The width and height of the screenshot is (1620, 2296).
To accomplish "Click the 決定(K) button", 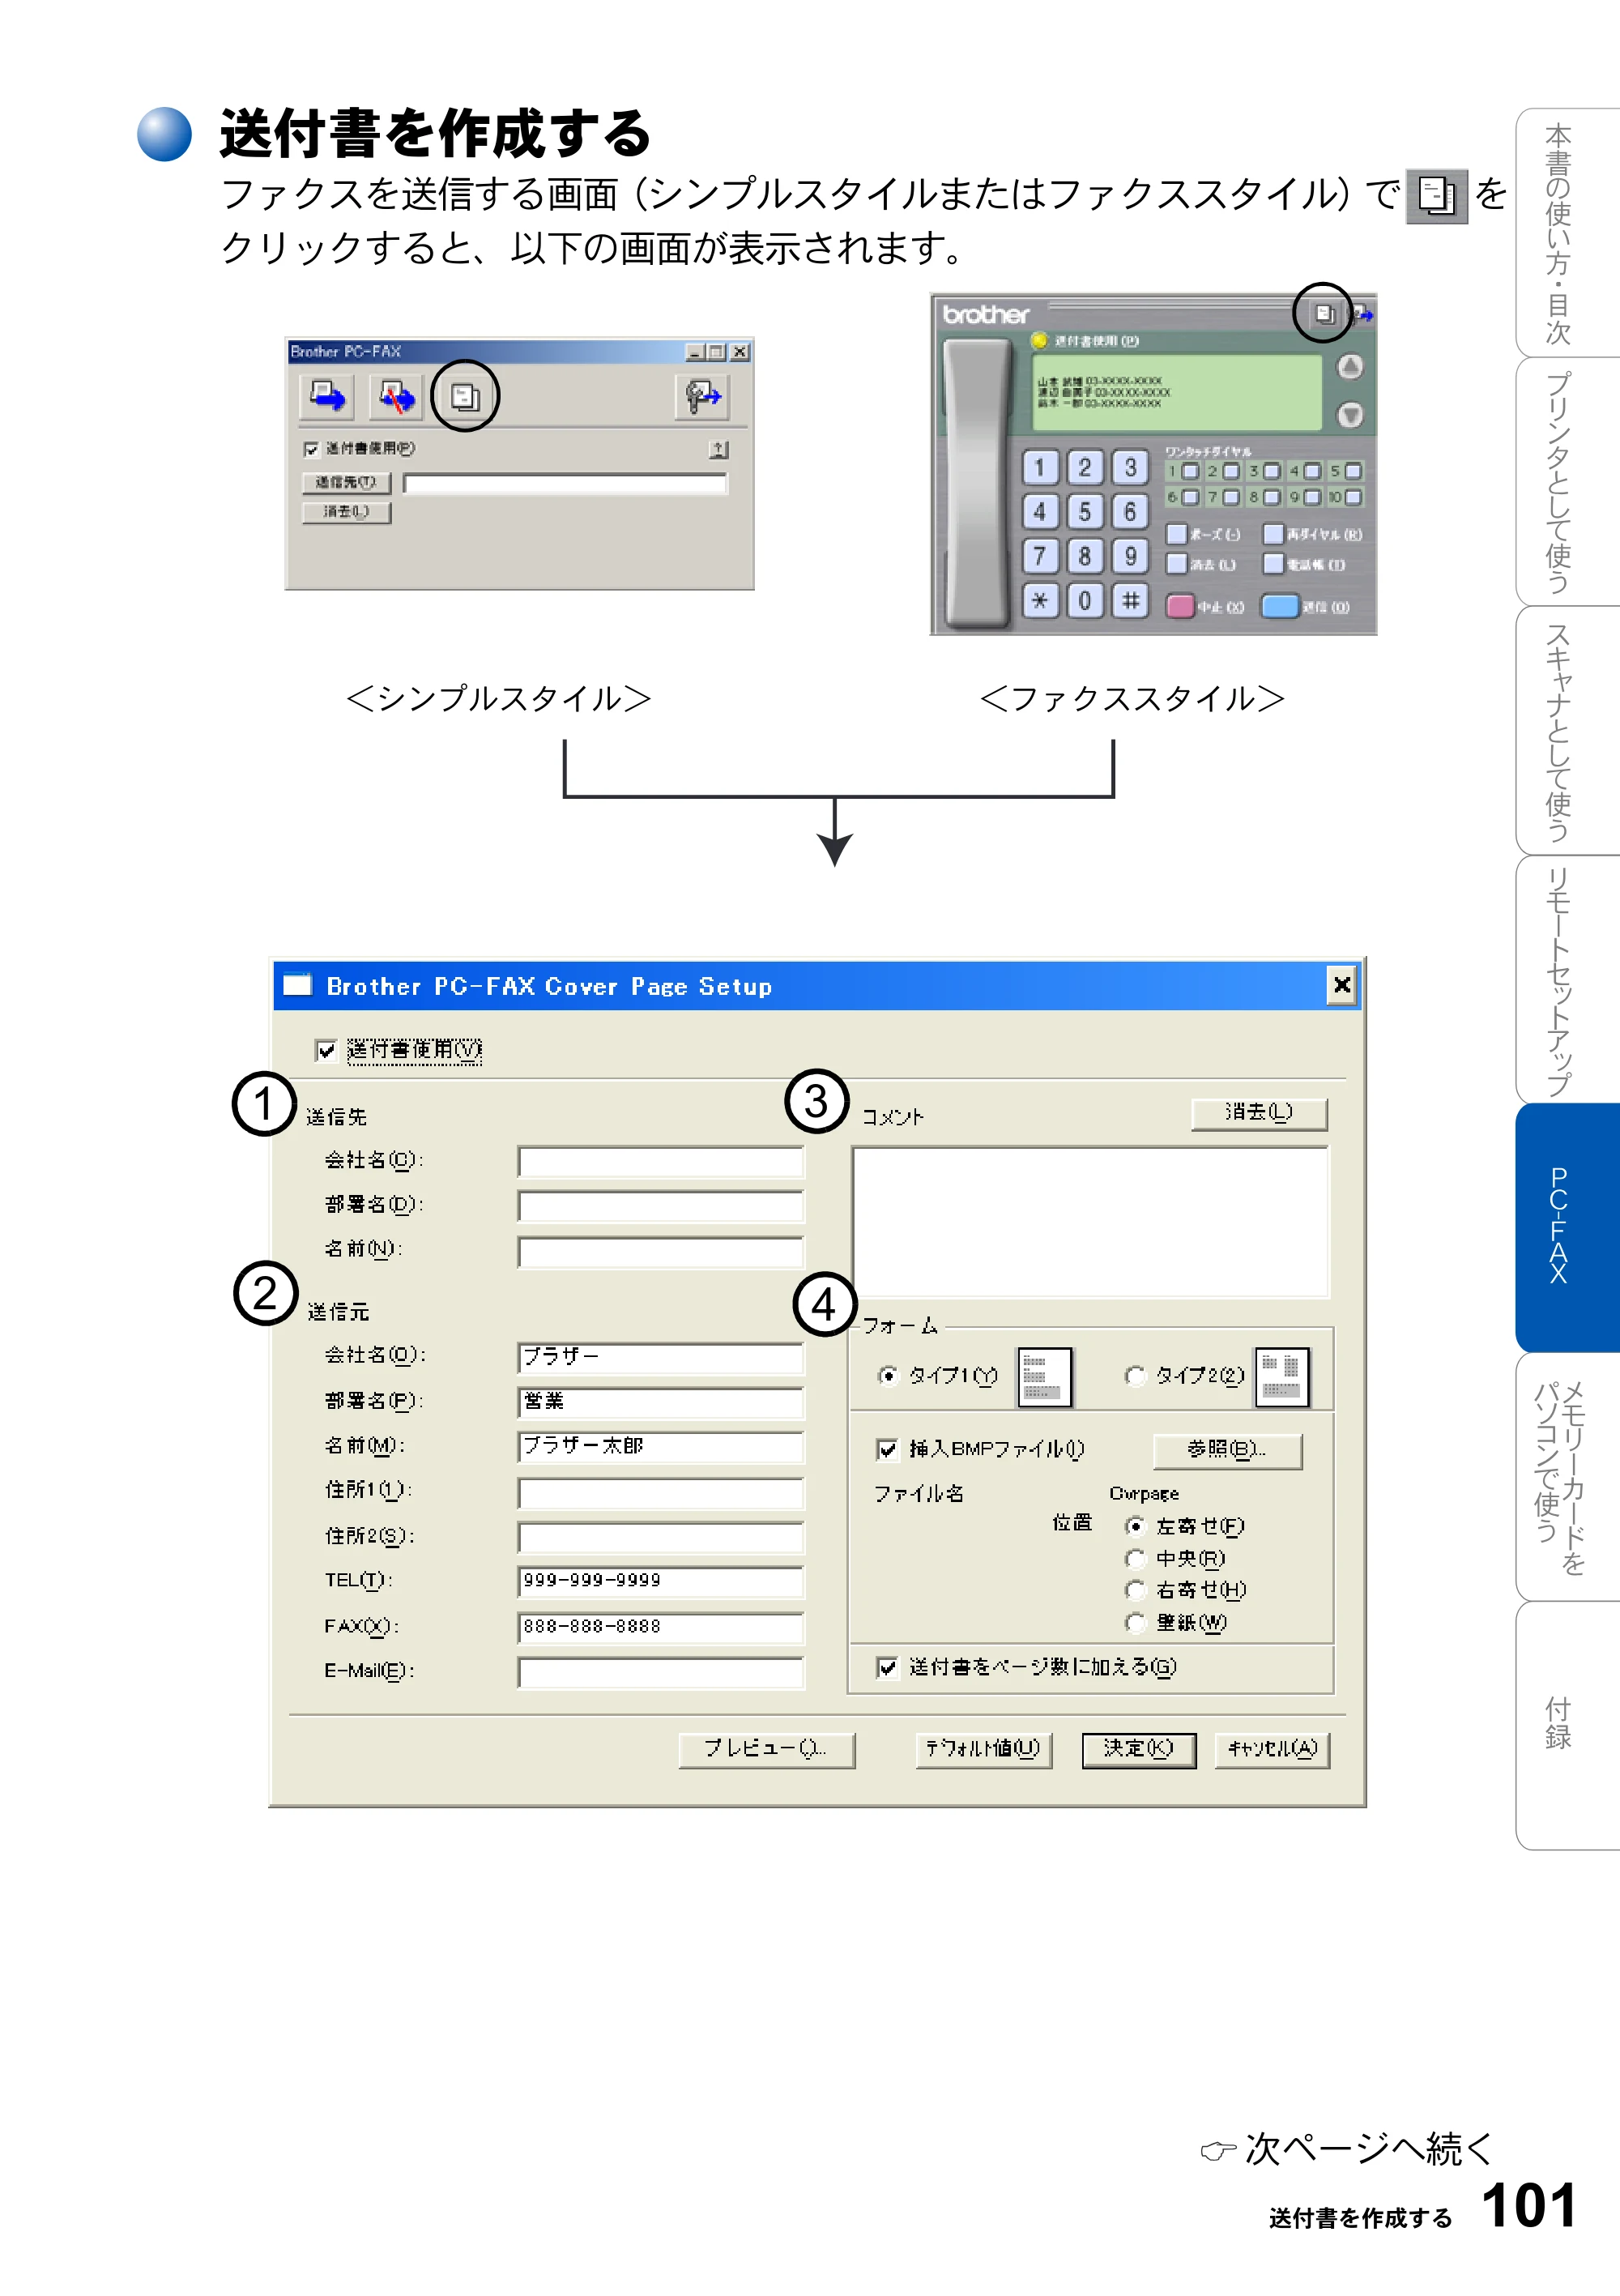I will point(1139,1749).
